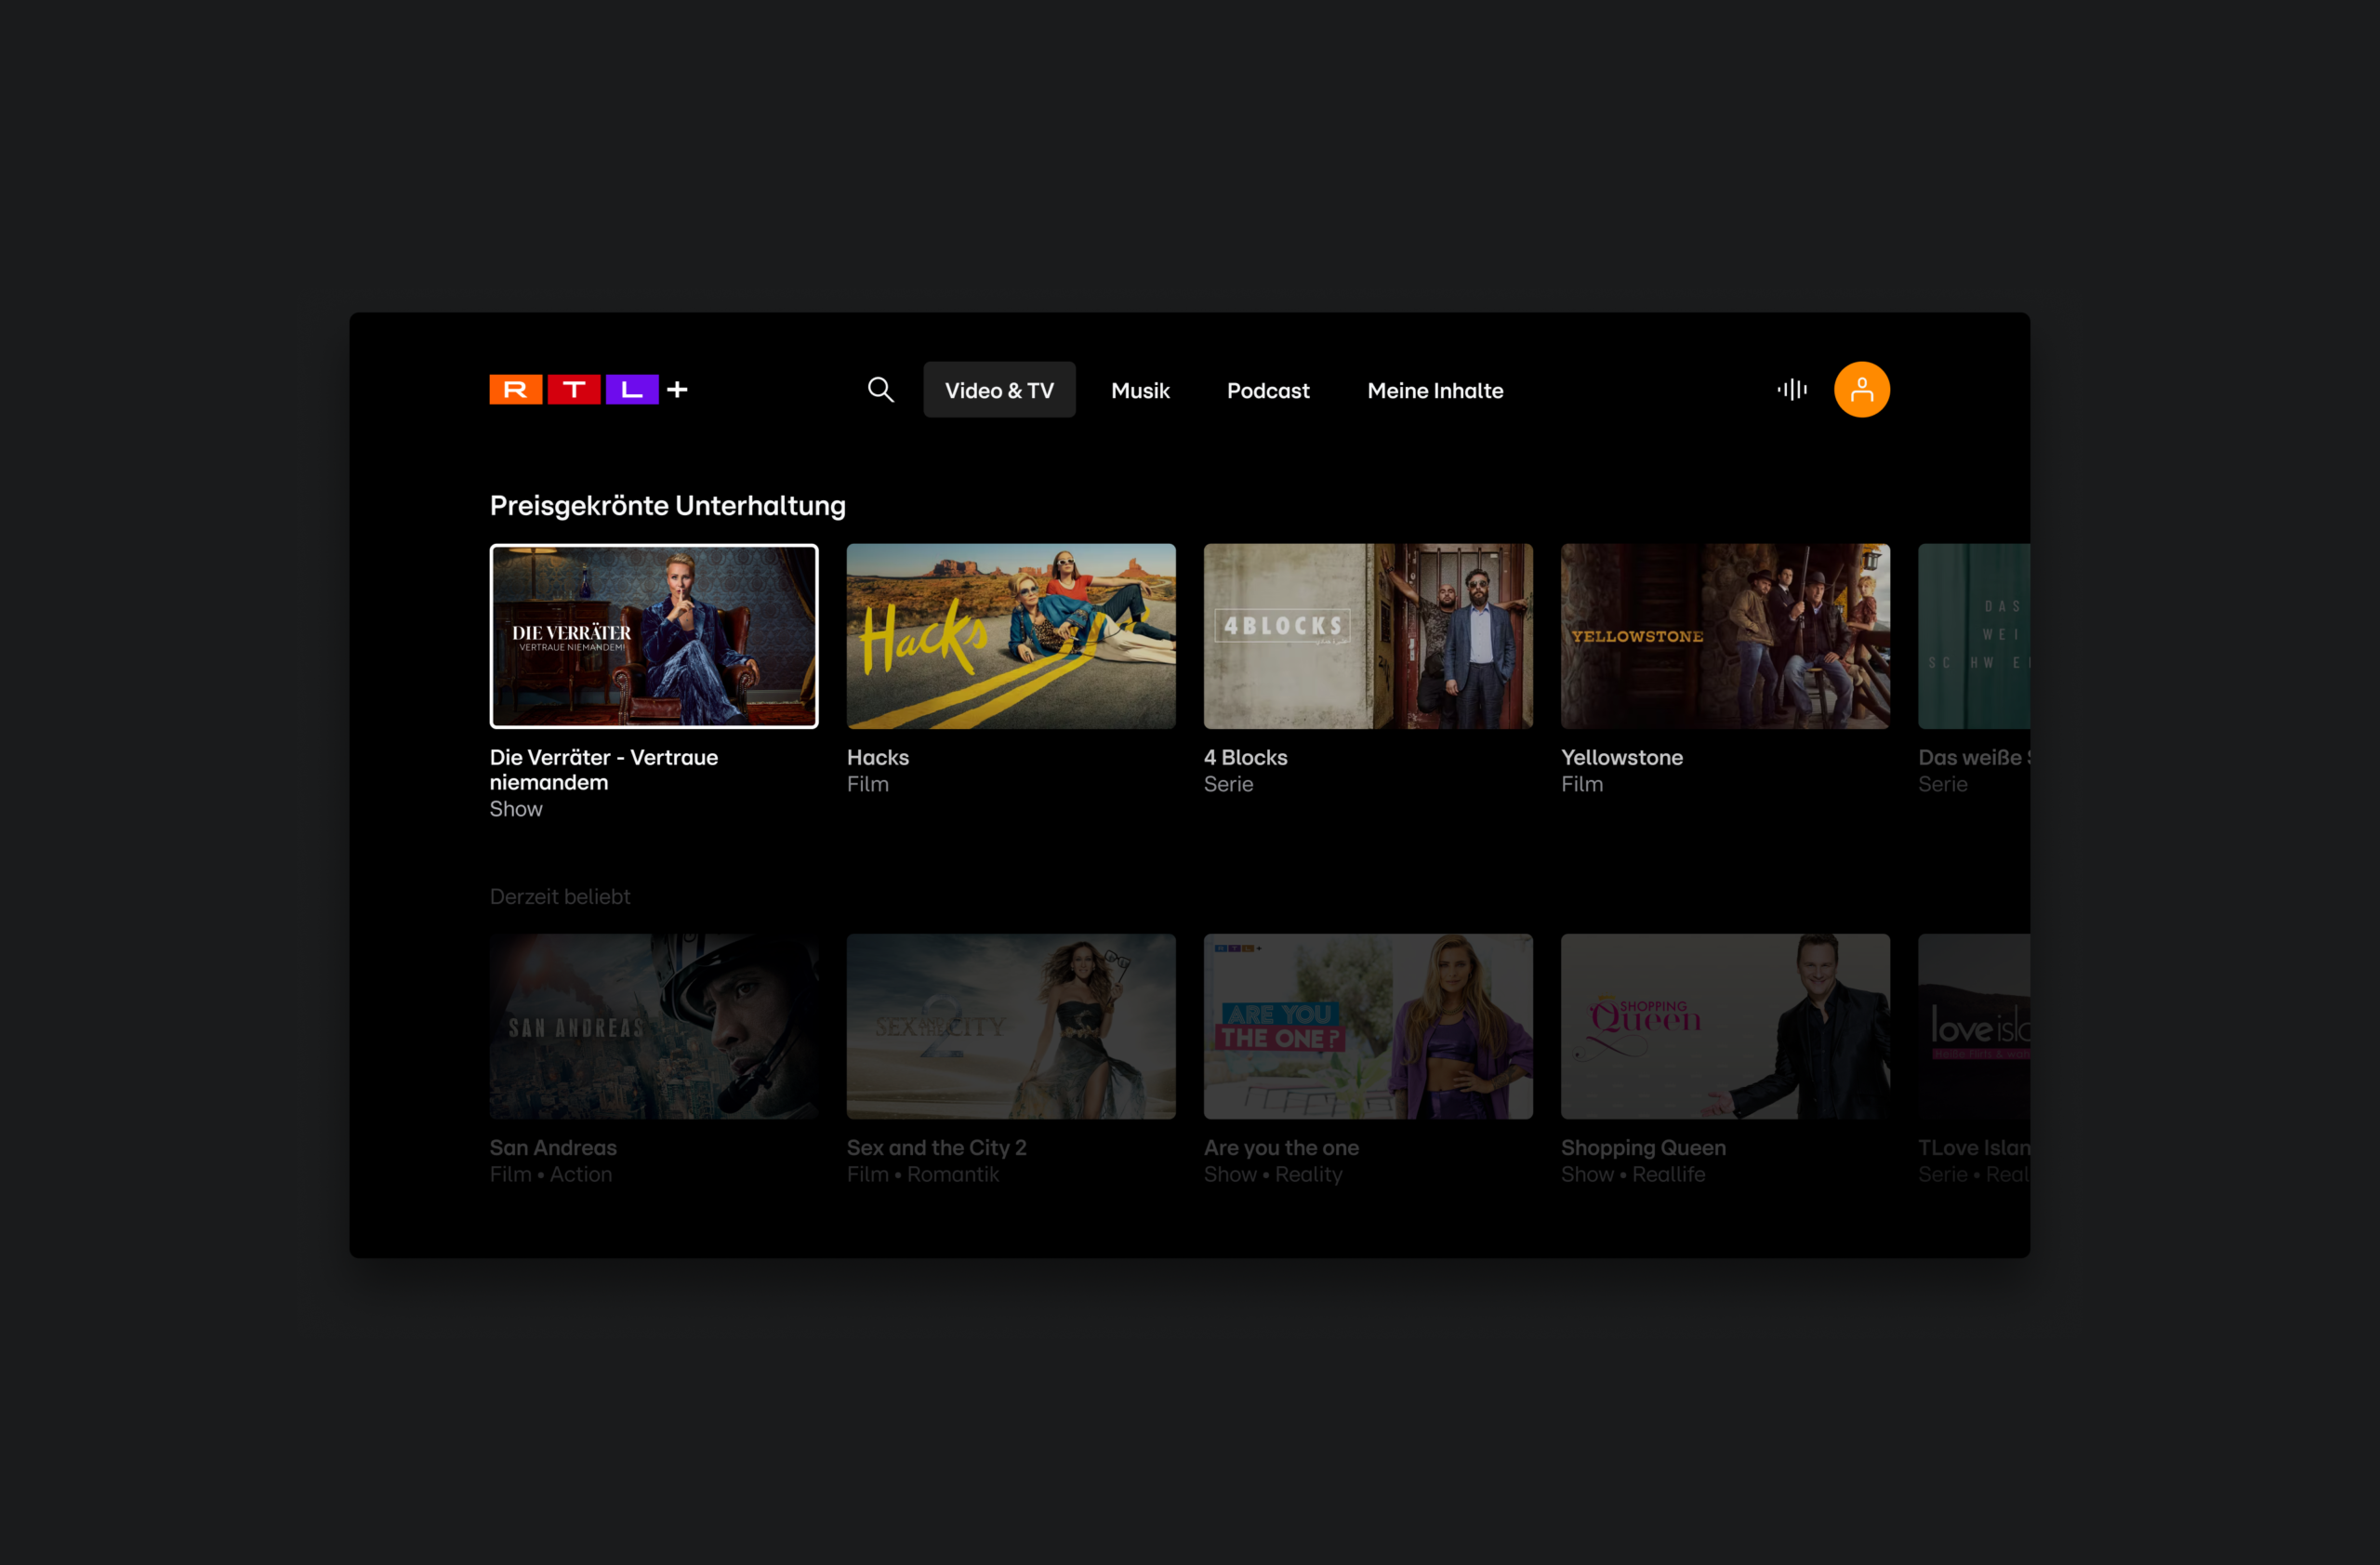Click the 'Preisgekrönte Unterhaltung' section heading
The height and width of the screenshot is (1565, 2380).
tap(668, 506)
